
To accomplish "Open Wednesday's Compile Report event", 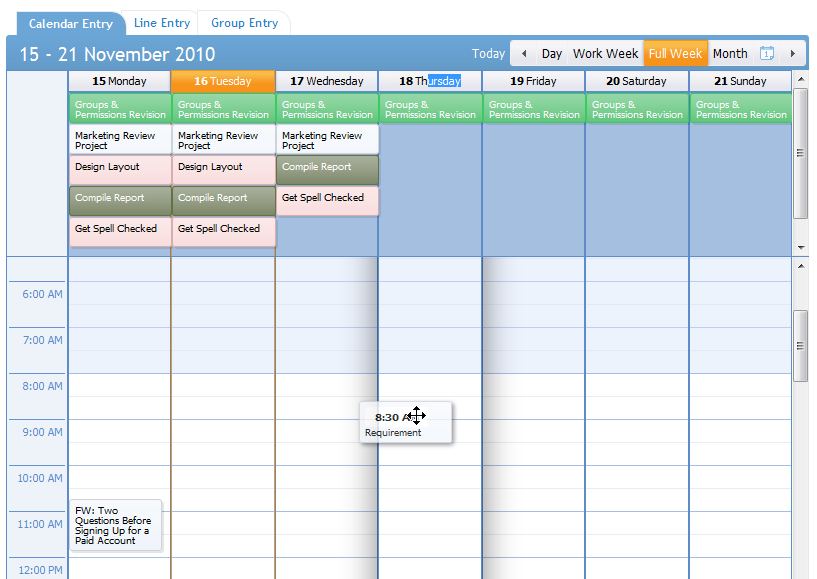I will (x=327, y=170).
